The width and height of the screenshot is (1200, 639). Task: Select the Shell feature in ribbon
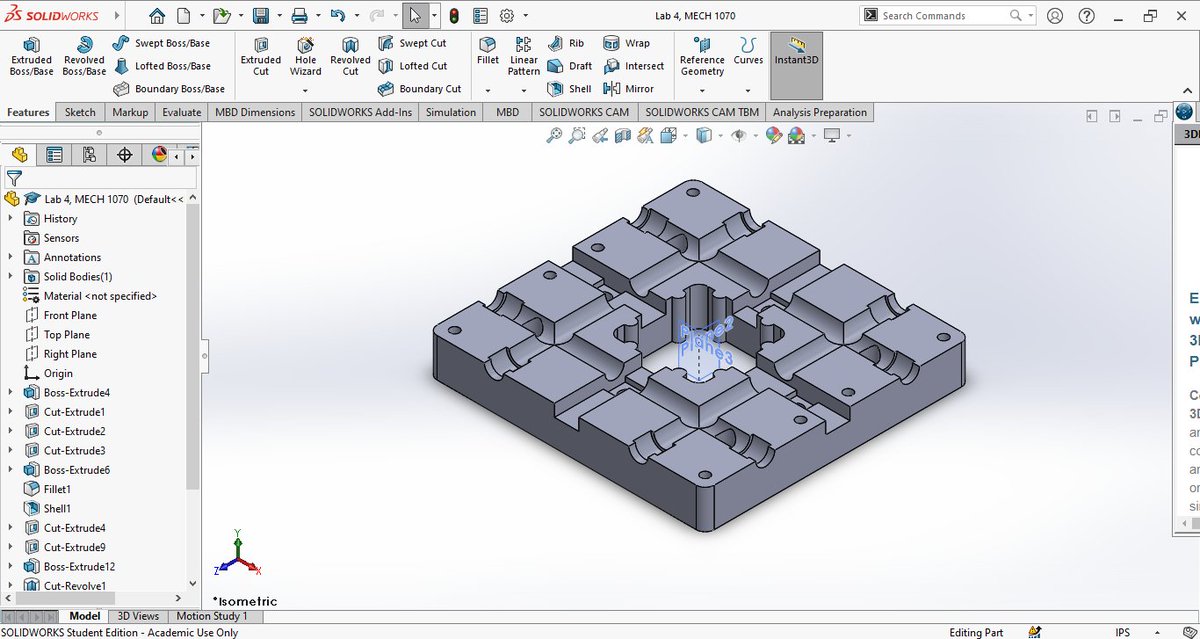click(570, 89)
